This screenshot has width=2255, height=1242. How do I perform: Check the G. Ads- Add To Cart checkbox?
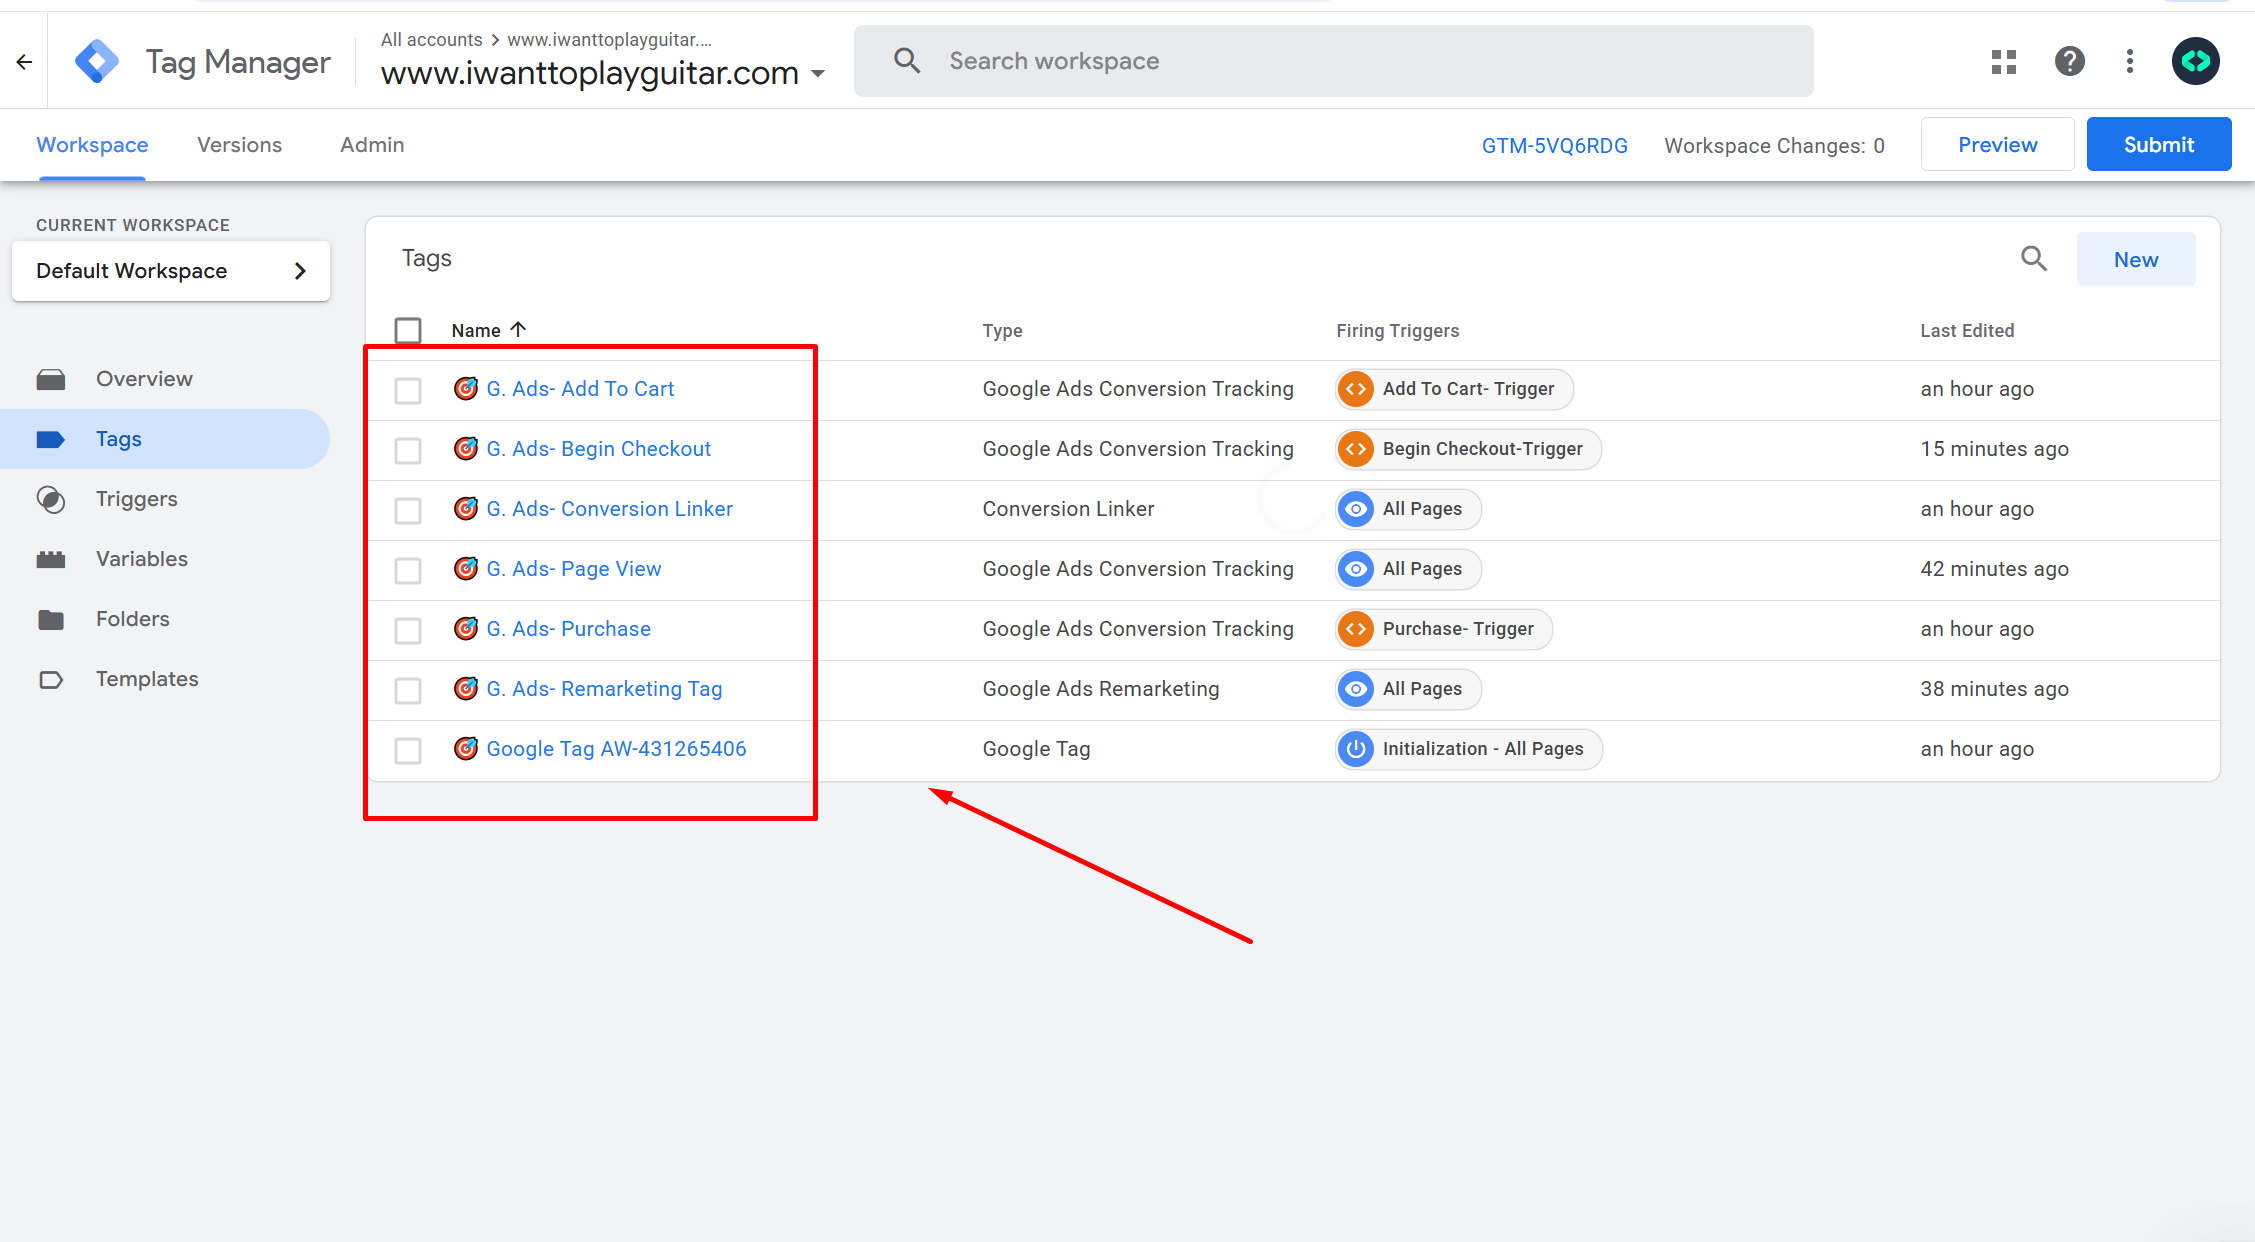point(408,390)
